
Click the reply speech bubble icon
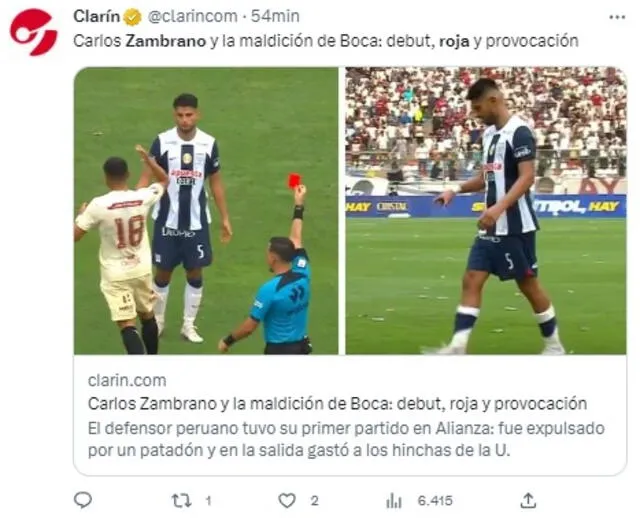(x=83, y=500)
